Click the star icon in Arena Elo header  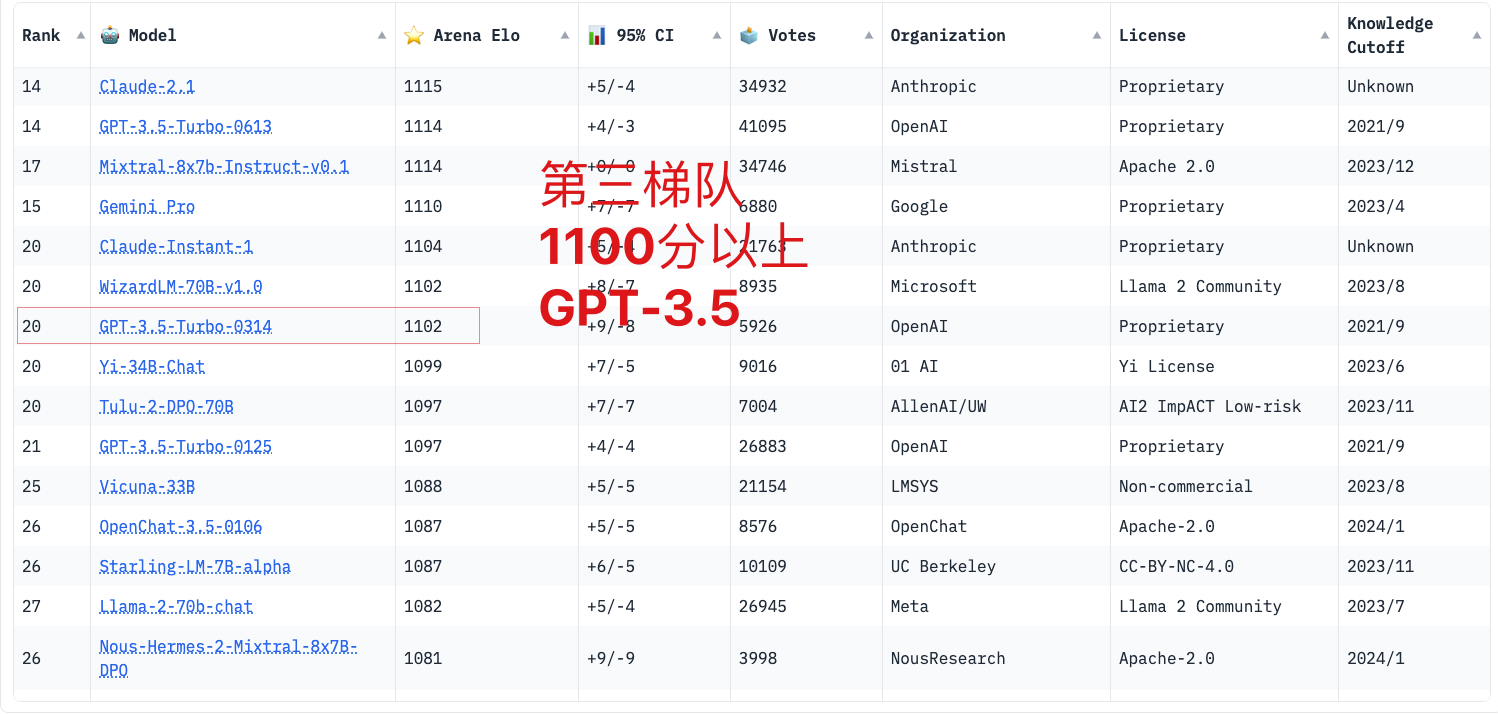pyautogui.click(x=414, y=35)
